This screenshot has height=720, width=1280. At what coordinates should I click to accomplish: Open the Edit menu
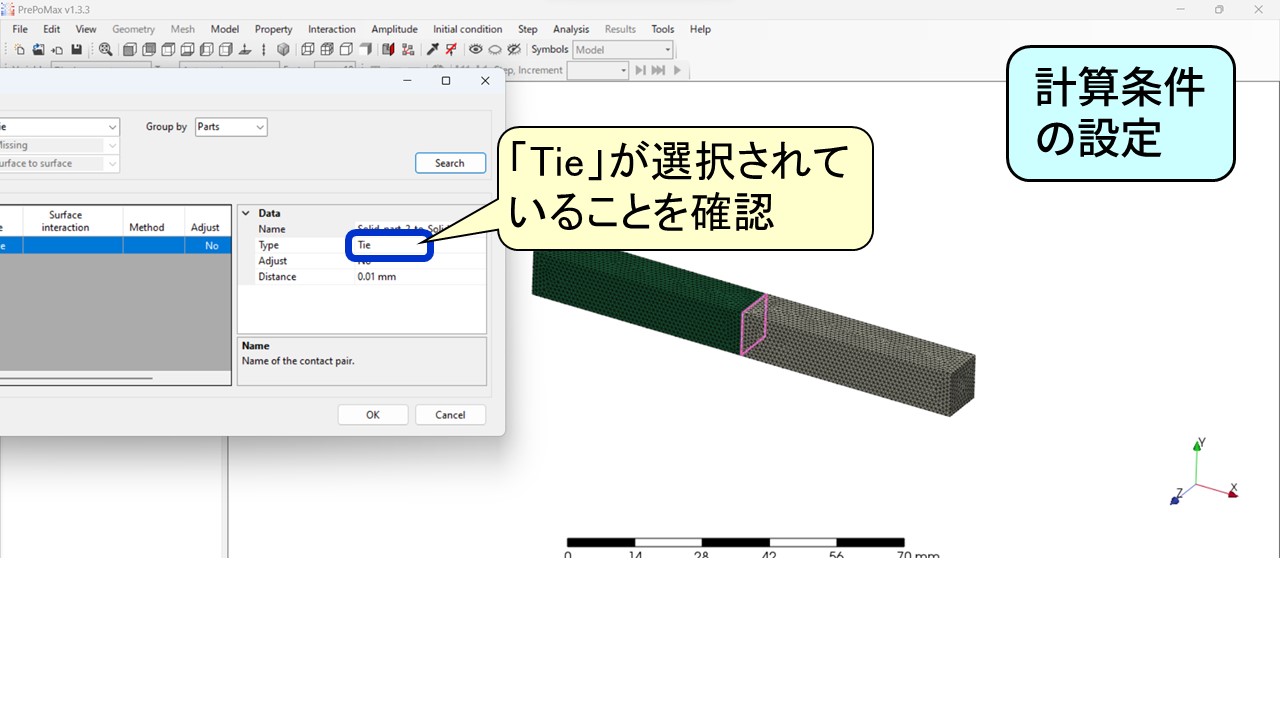[52, 29]
